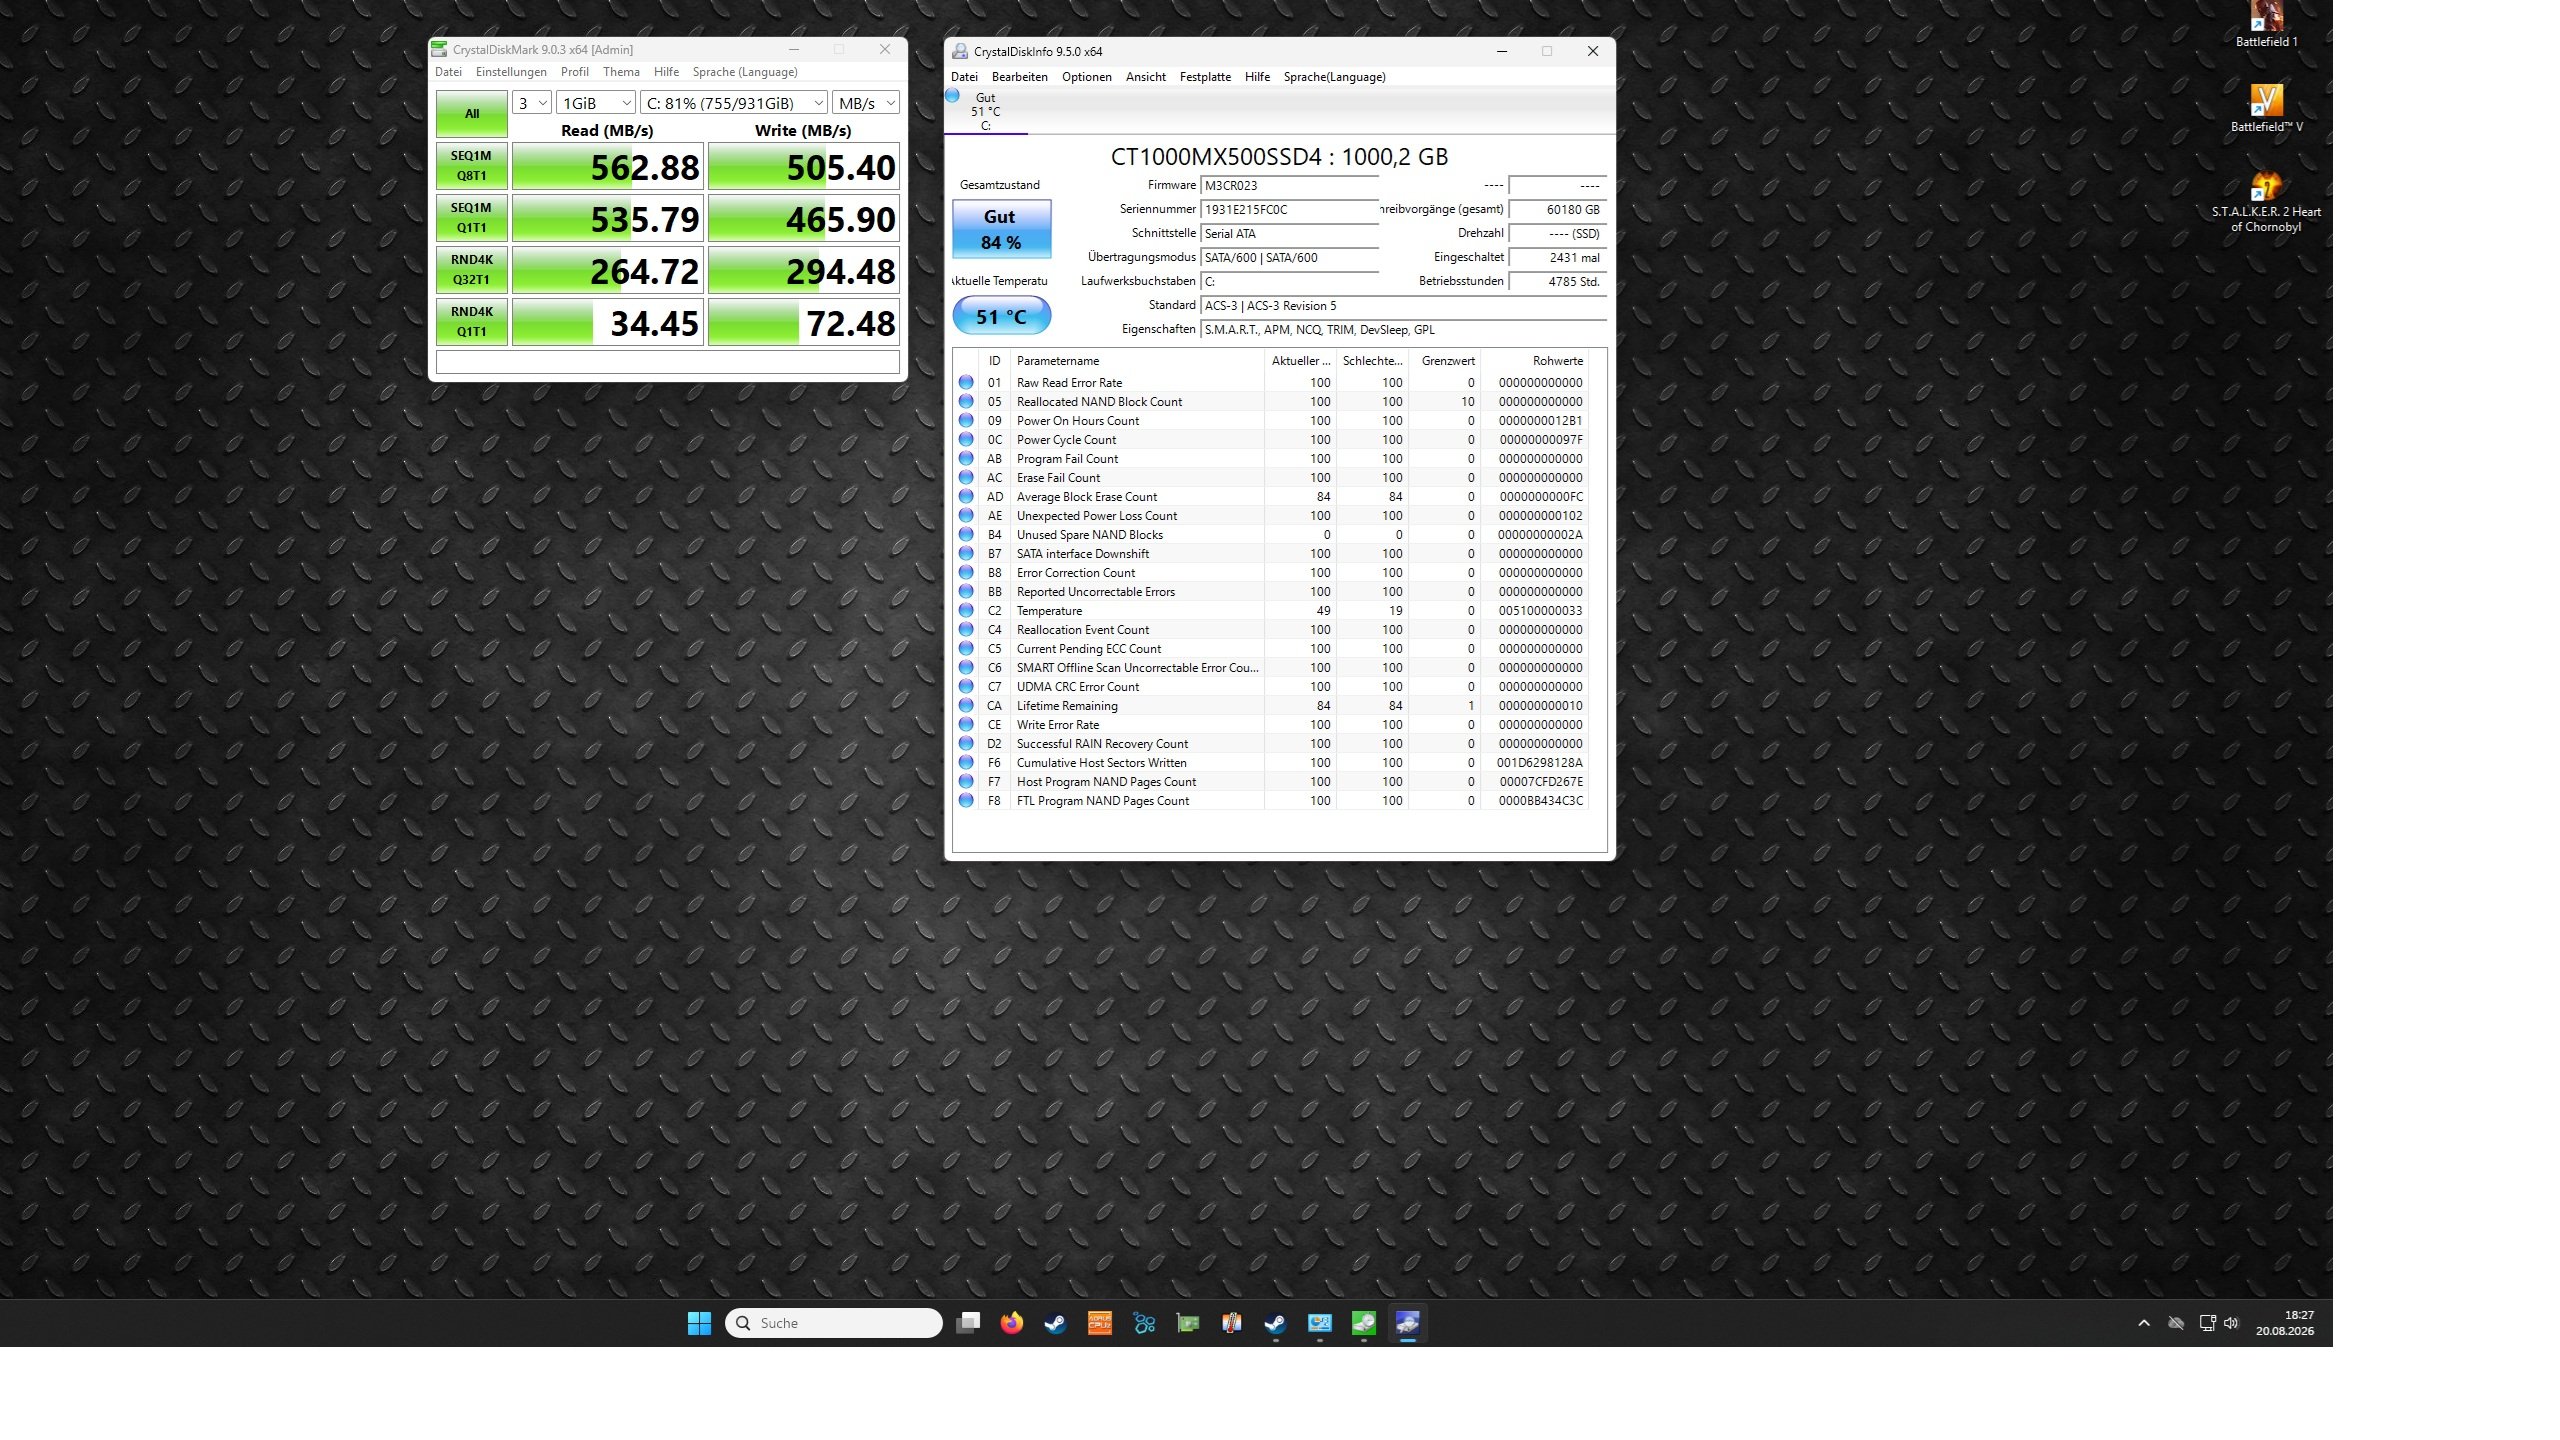Screen dimensions: 2560x1440
Task: Show hidden system tray icons
Action: point(2143,1323)
